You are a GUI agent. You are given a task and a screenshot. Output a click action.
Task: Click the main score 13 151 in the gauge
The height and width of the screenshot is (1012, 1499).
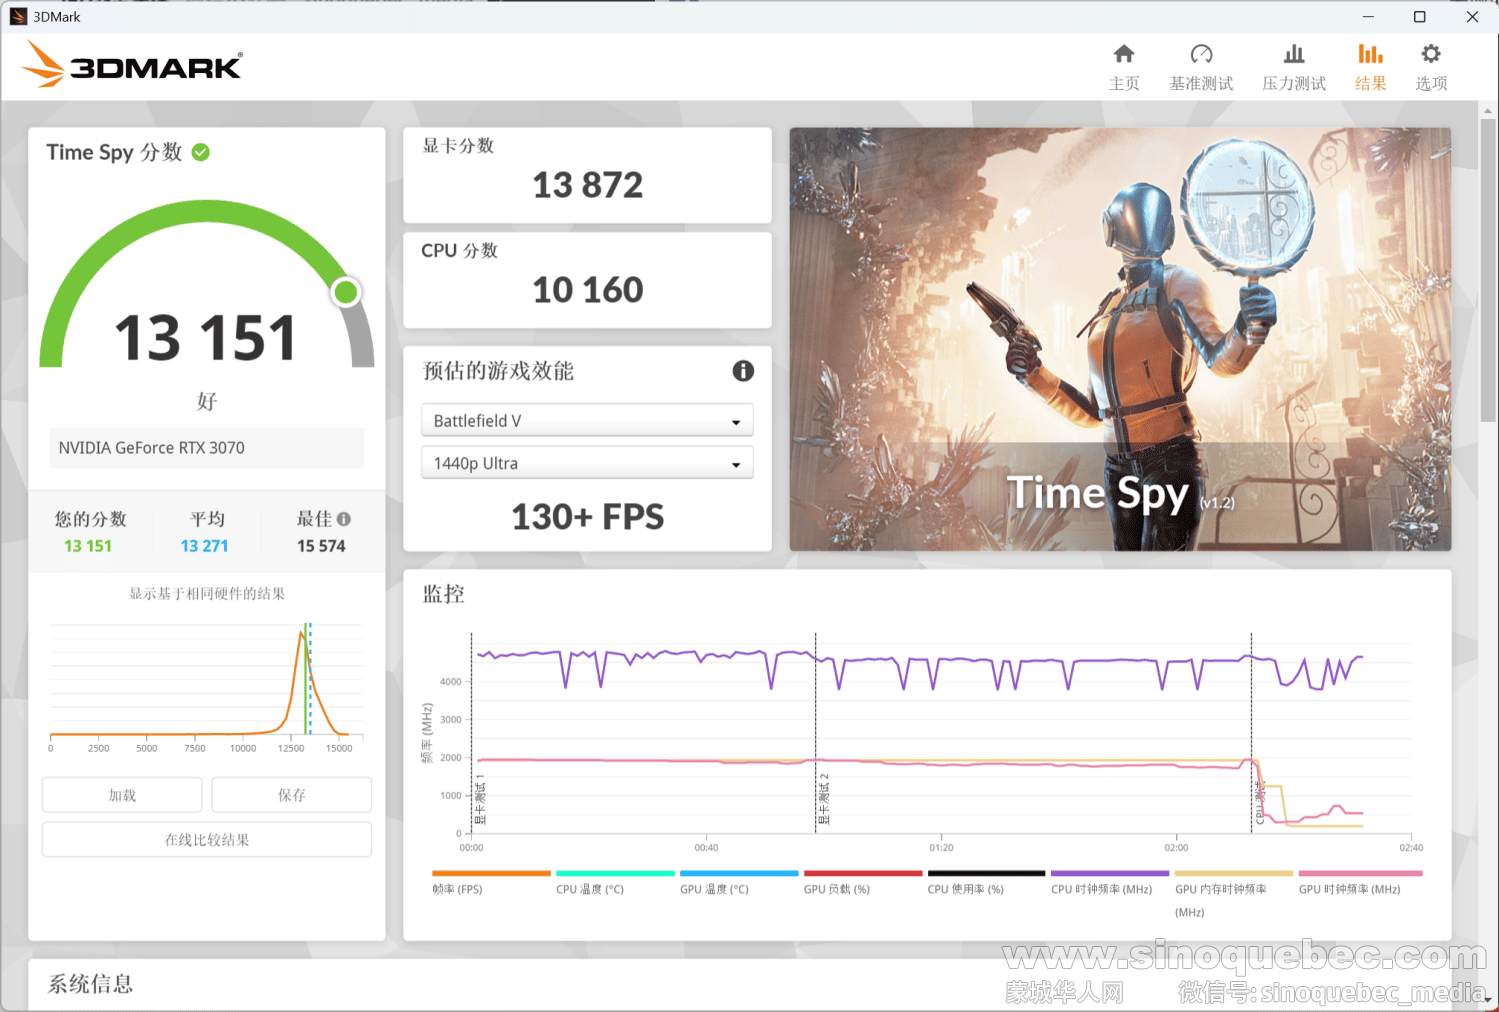206,338
